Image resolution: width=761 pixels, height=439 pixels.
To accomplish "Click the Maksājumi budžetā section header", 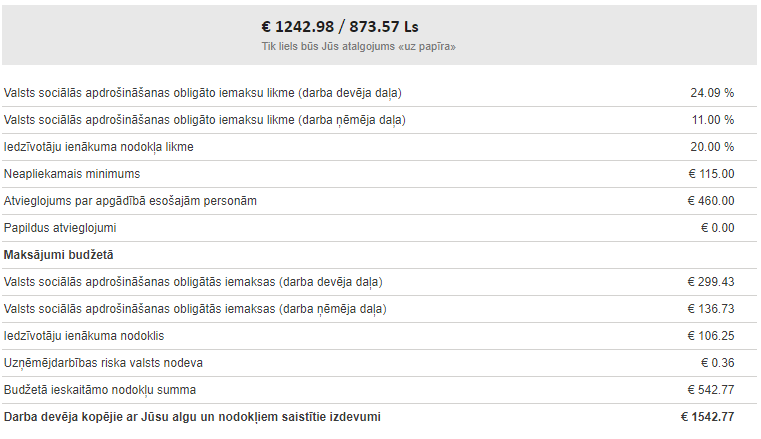I will coord(58,255).
